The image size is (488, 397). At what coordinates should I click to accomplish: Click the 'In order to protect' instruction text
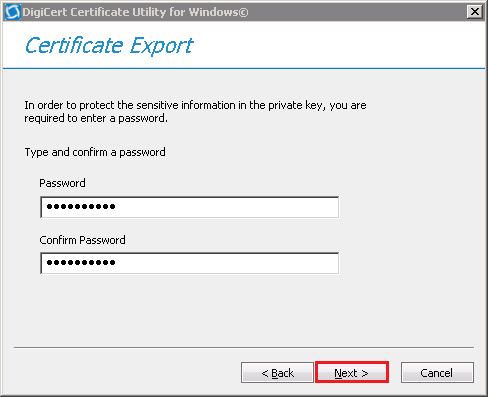[195, 112]
